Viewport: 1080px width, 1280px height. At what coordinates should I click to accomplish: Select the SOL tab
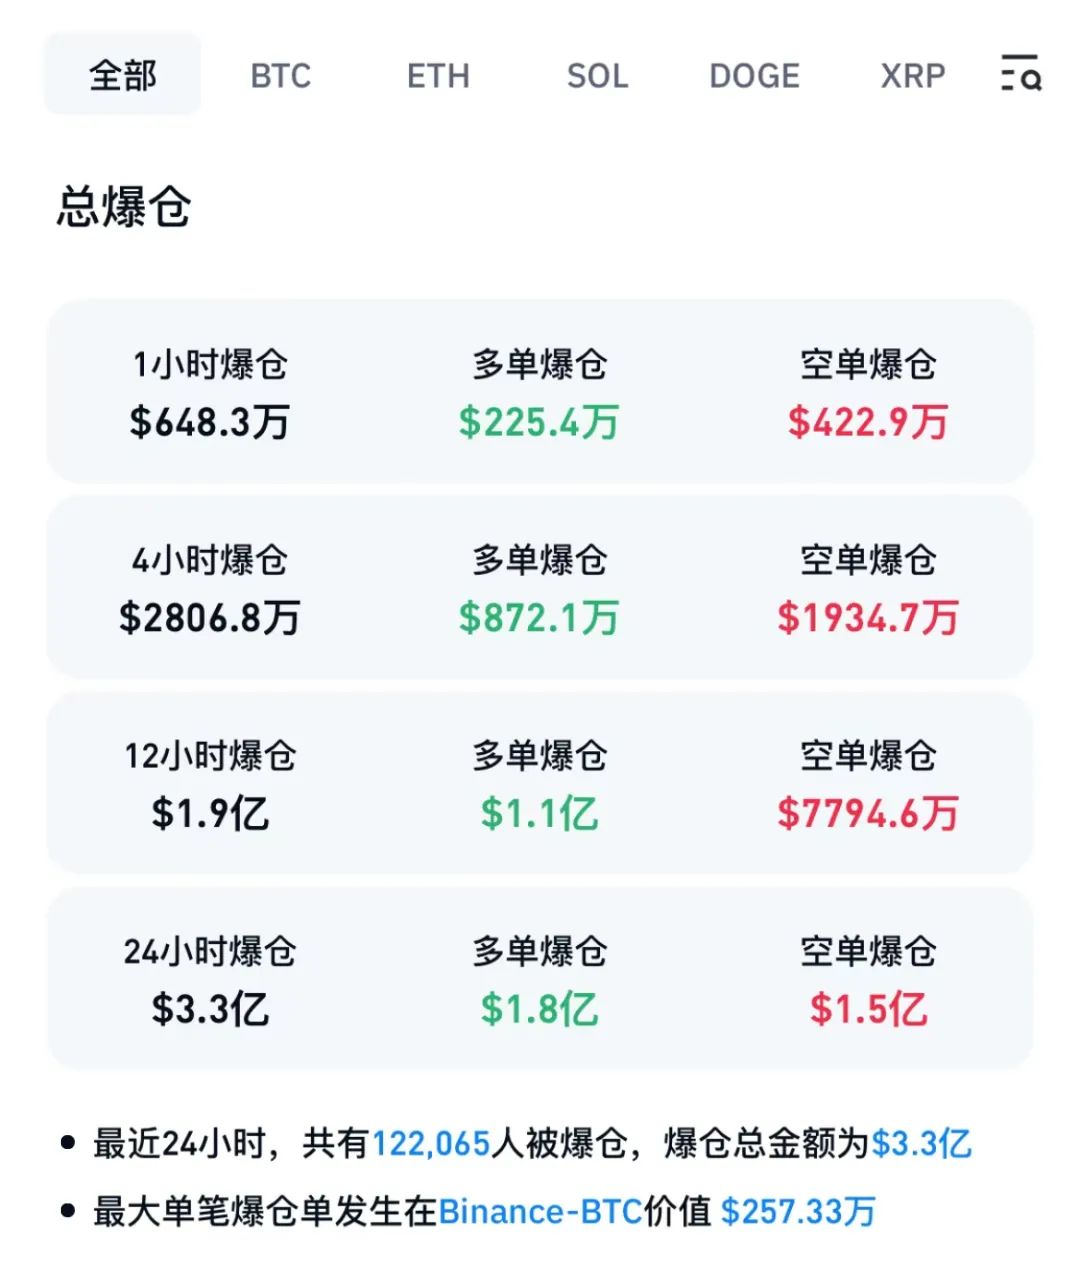pyautogui.click(x=598, y=76)
